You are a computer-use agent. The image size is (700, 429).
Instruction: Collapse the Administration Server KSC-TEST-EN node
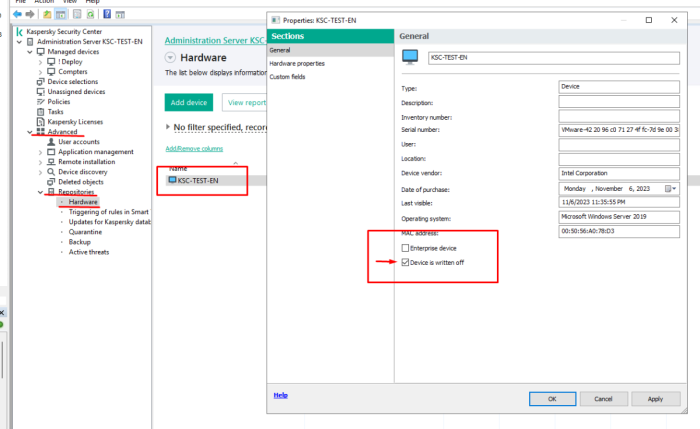[19, 42]
